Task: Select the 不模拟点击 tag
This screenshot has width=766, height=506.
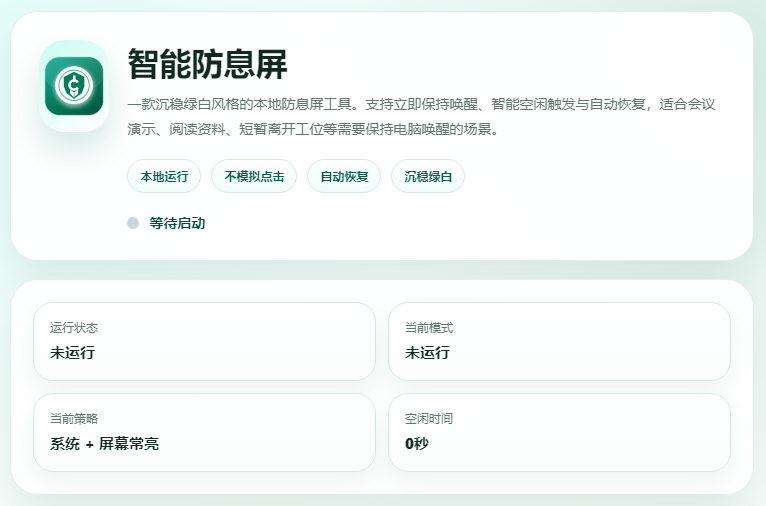Action: [x=254, y=176]
